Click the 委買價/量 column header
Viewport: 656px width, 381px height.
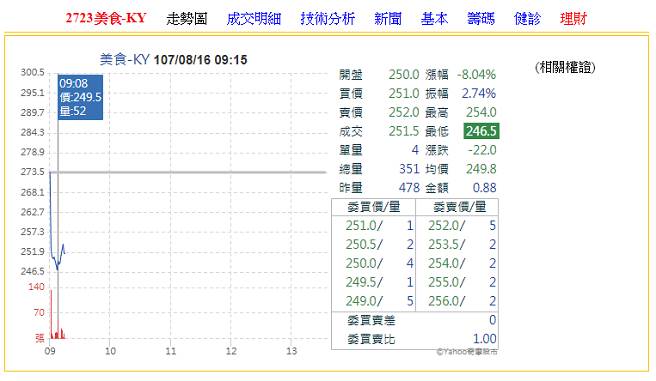(374, 207)
